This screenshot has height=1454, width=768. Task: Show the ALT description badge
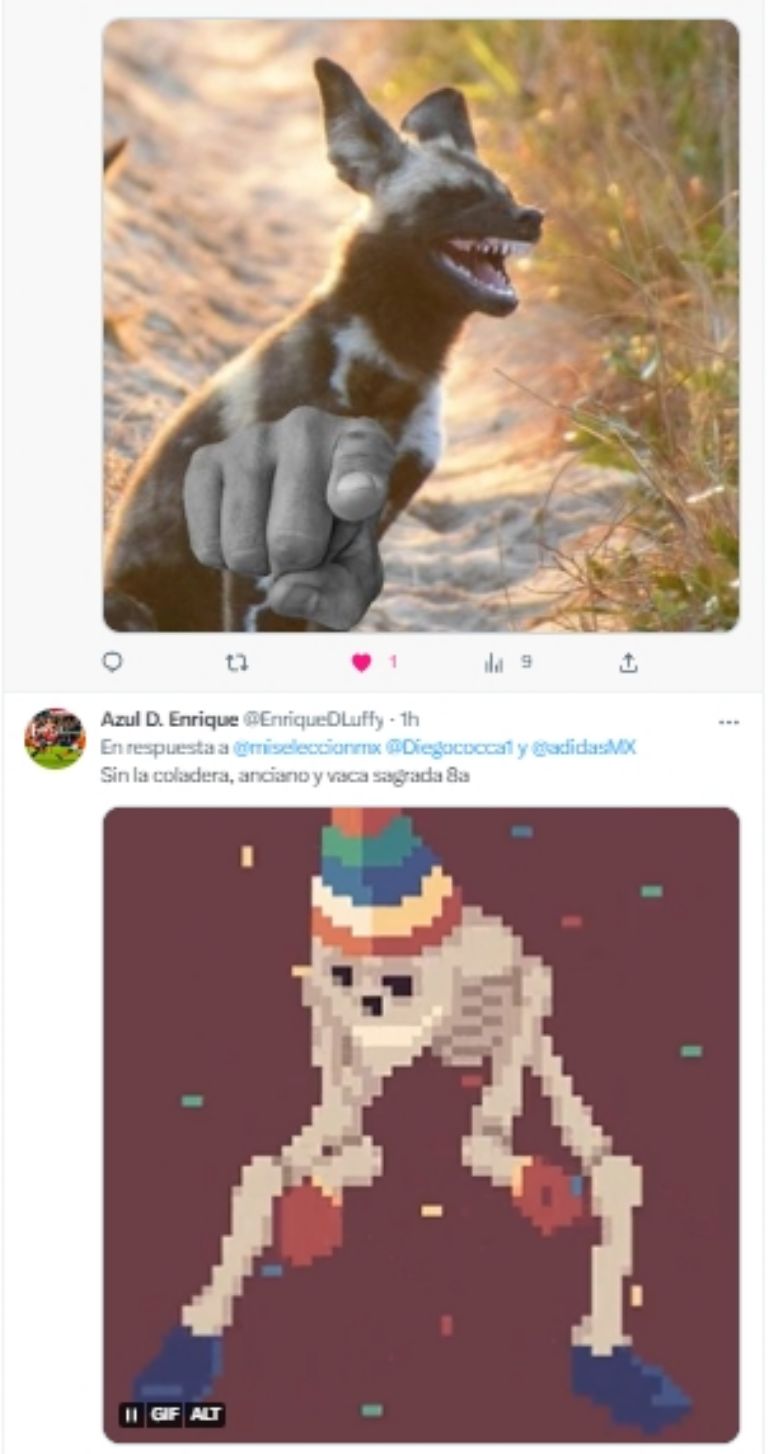[x=206, y=1414]
